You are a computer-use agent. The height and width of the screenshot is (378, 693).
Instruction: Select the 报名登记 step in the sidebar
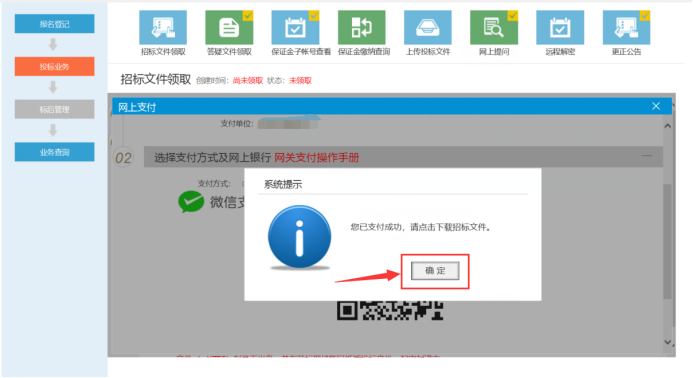pyautogui.click(x=54, y=24)
